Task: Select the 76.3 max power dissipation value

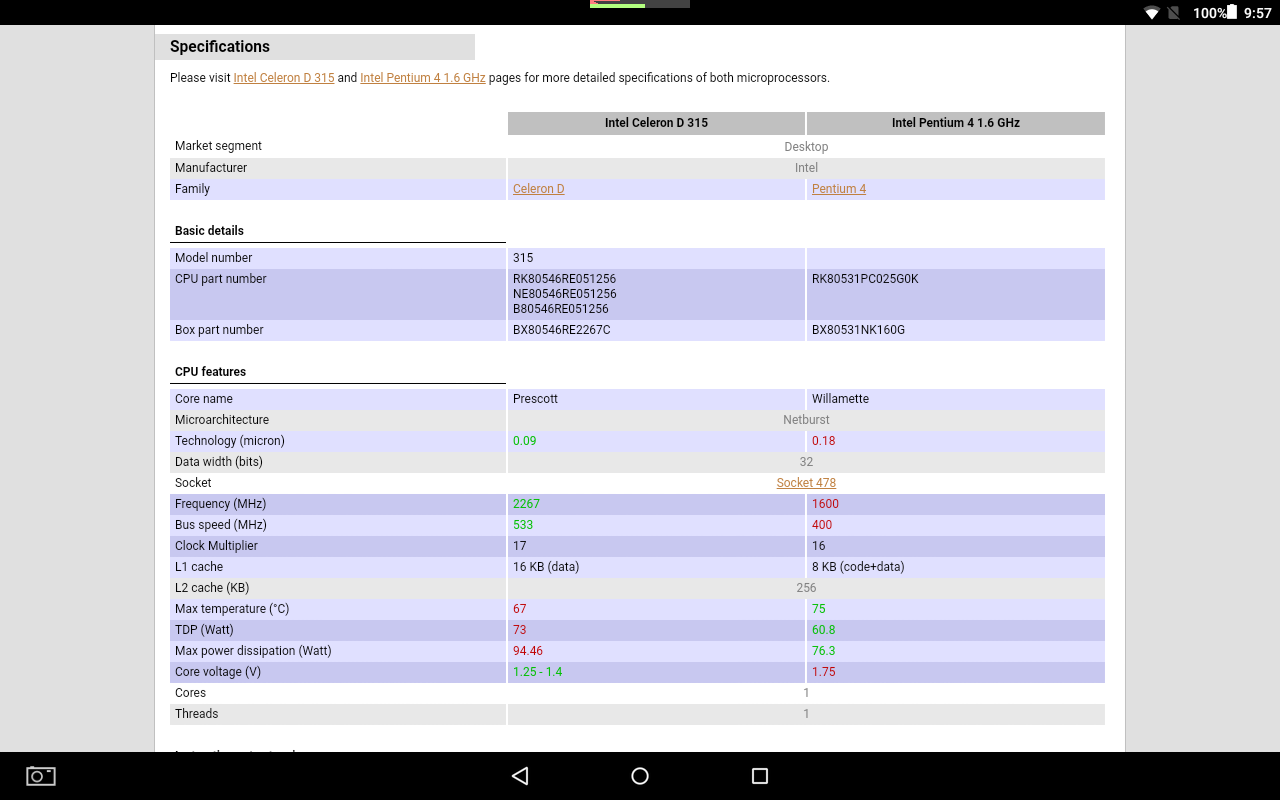Action: coord(824,651)
